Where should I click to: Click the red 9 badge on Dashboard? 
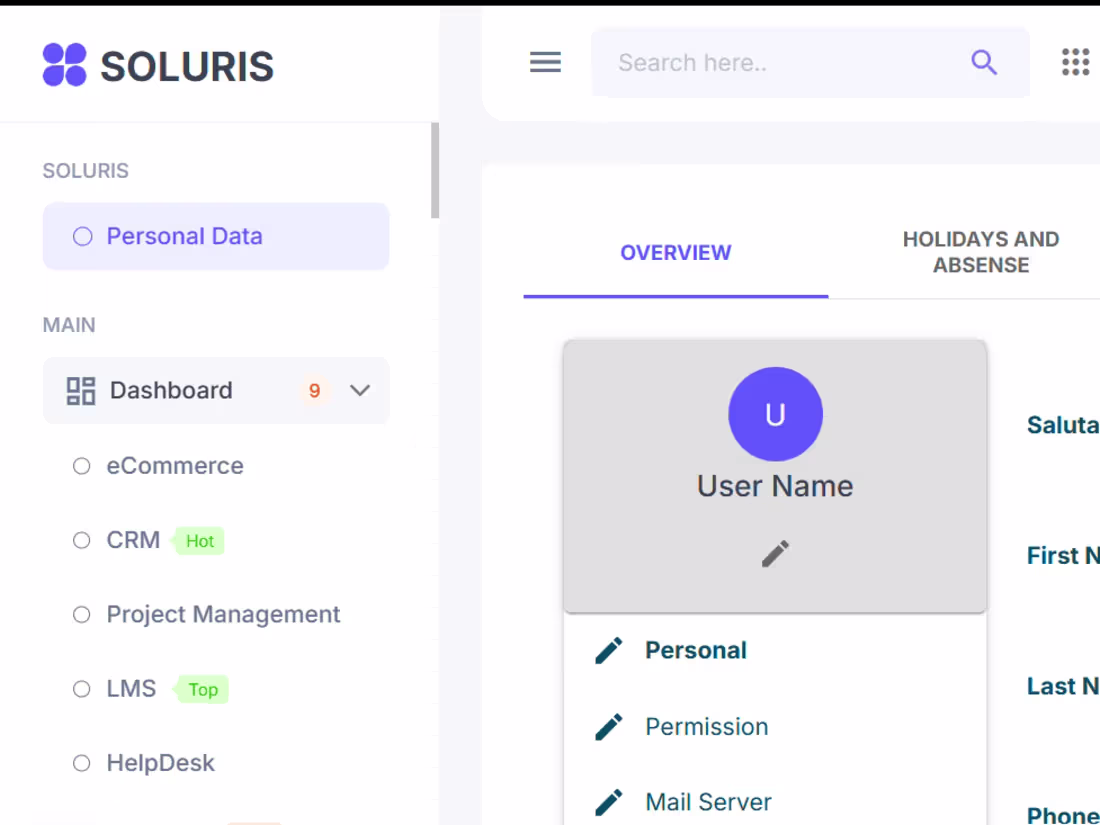315,390
